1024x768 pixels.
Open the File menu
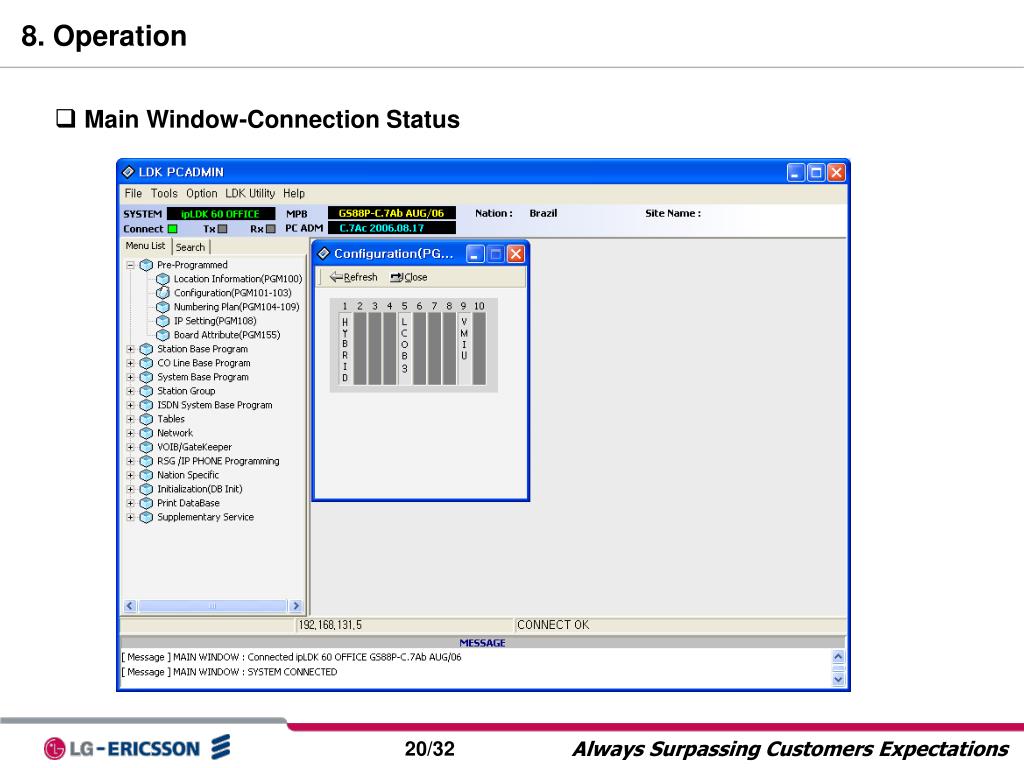click(133, 193)
